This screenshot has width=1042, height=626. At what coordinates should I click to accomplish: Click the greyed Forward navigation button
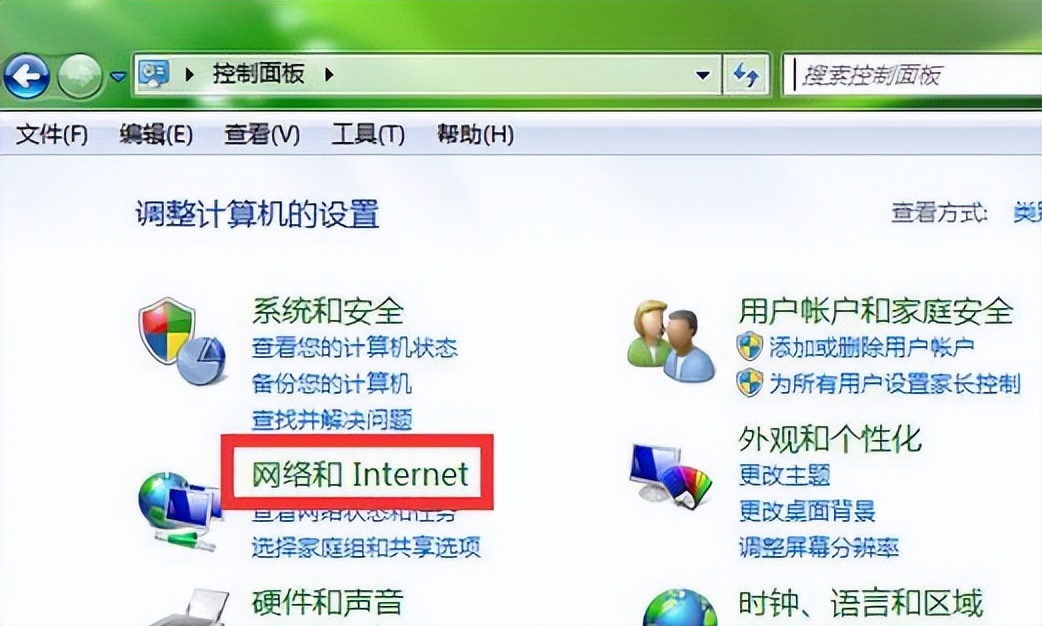pos(80,76)
